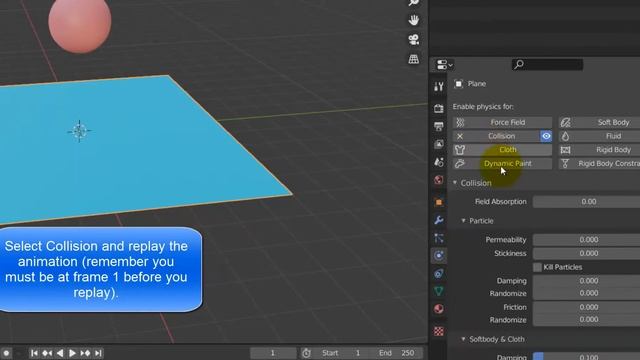Click the pan view hand icon

413,20
